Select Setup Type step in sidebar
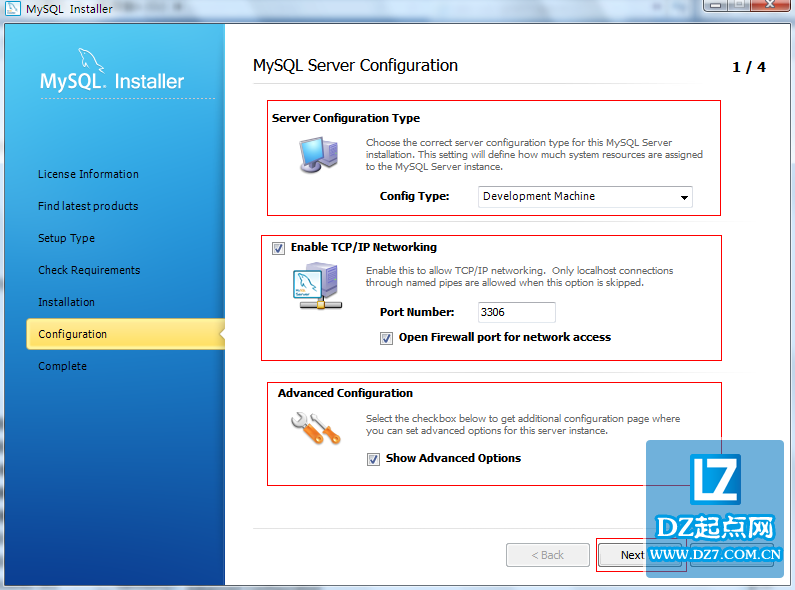 click(x=66, y=238)
